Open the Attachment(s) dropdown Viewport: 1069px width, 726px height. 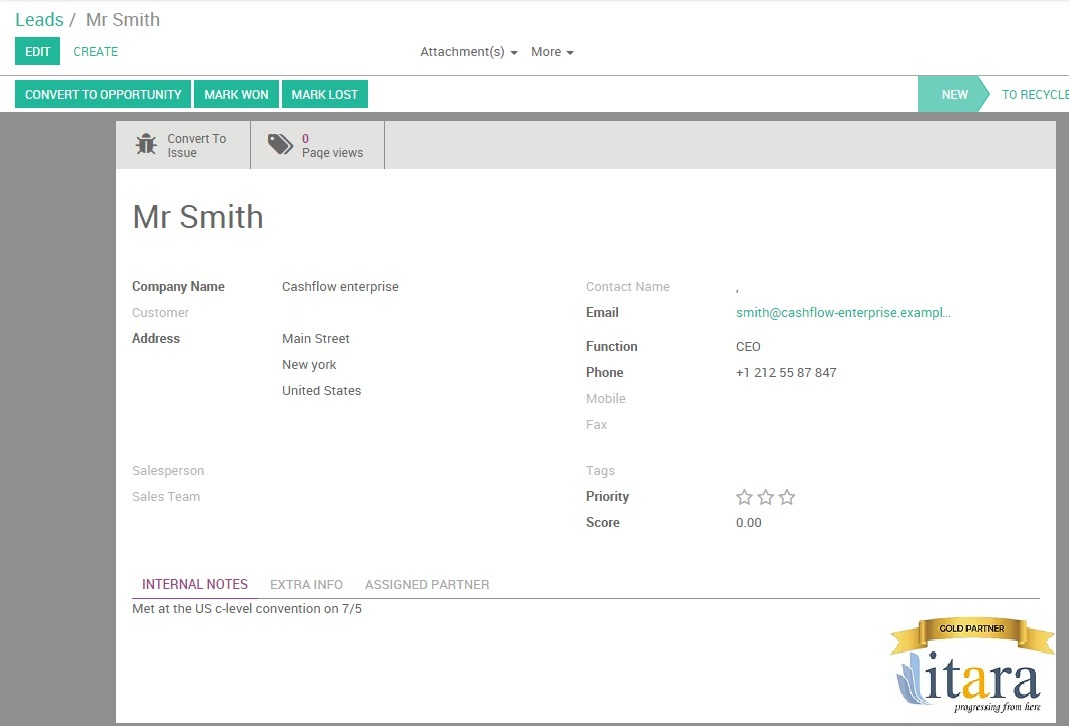coord(468,52)
